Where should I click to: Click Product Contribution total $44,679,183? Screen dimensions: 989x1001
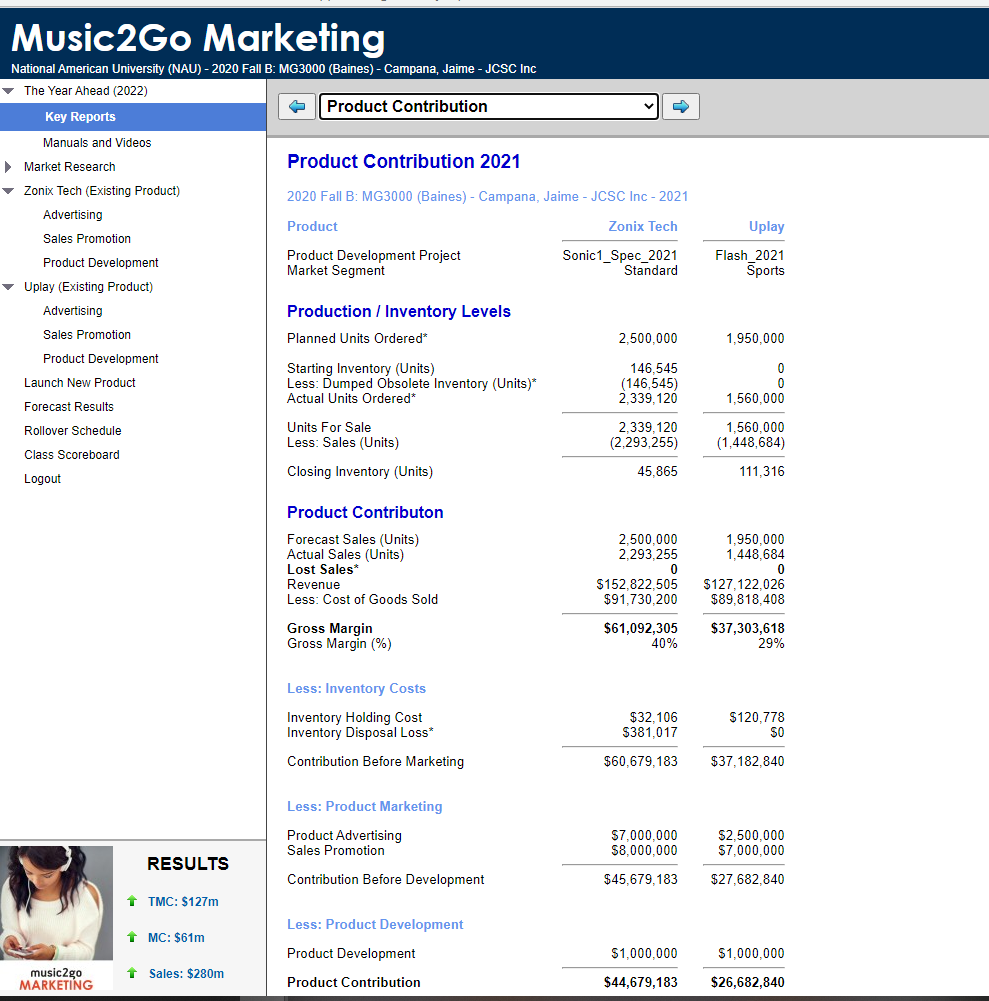641,982
